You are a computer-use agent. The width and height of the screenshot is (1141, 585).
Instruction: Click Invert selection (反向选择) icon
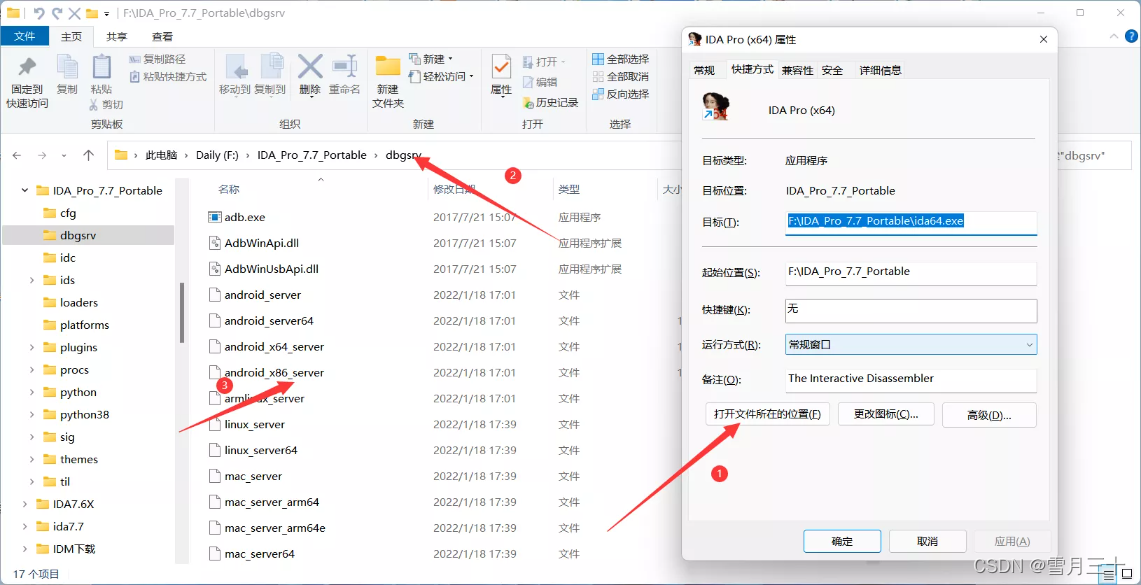pos(598,94)
